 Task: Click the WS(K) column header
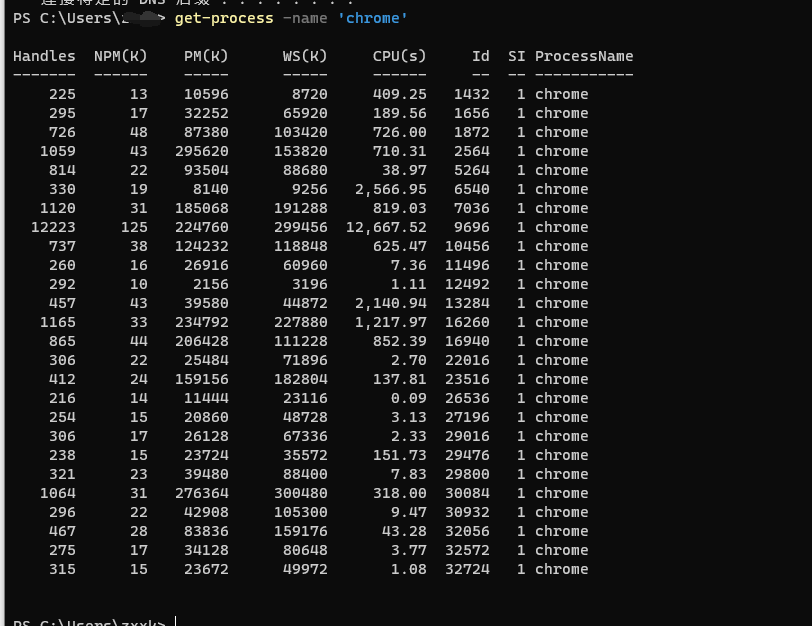pos(305,56)
